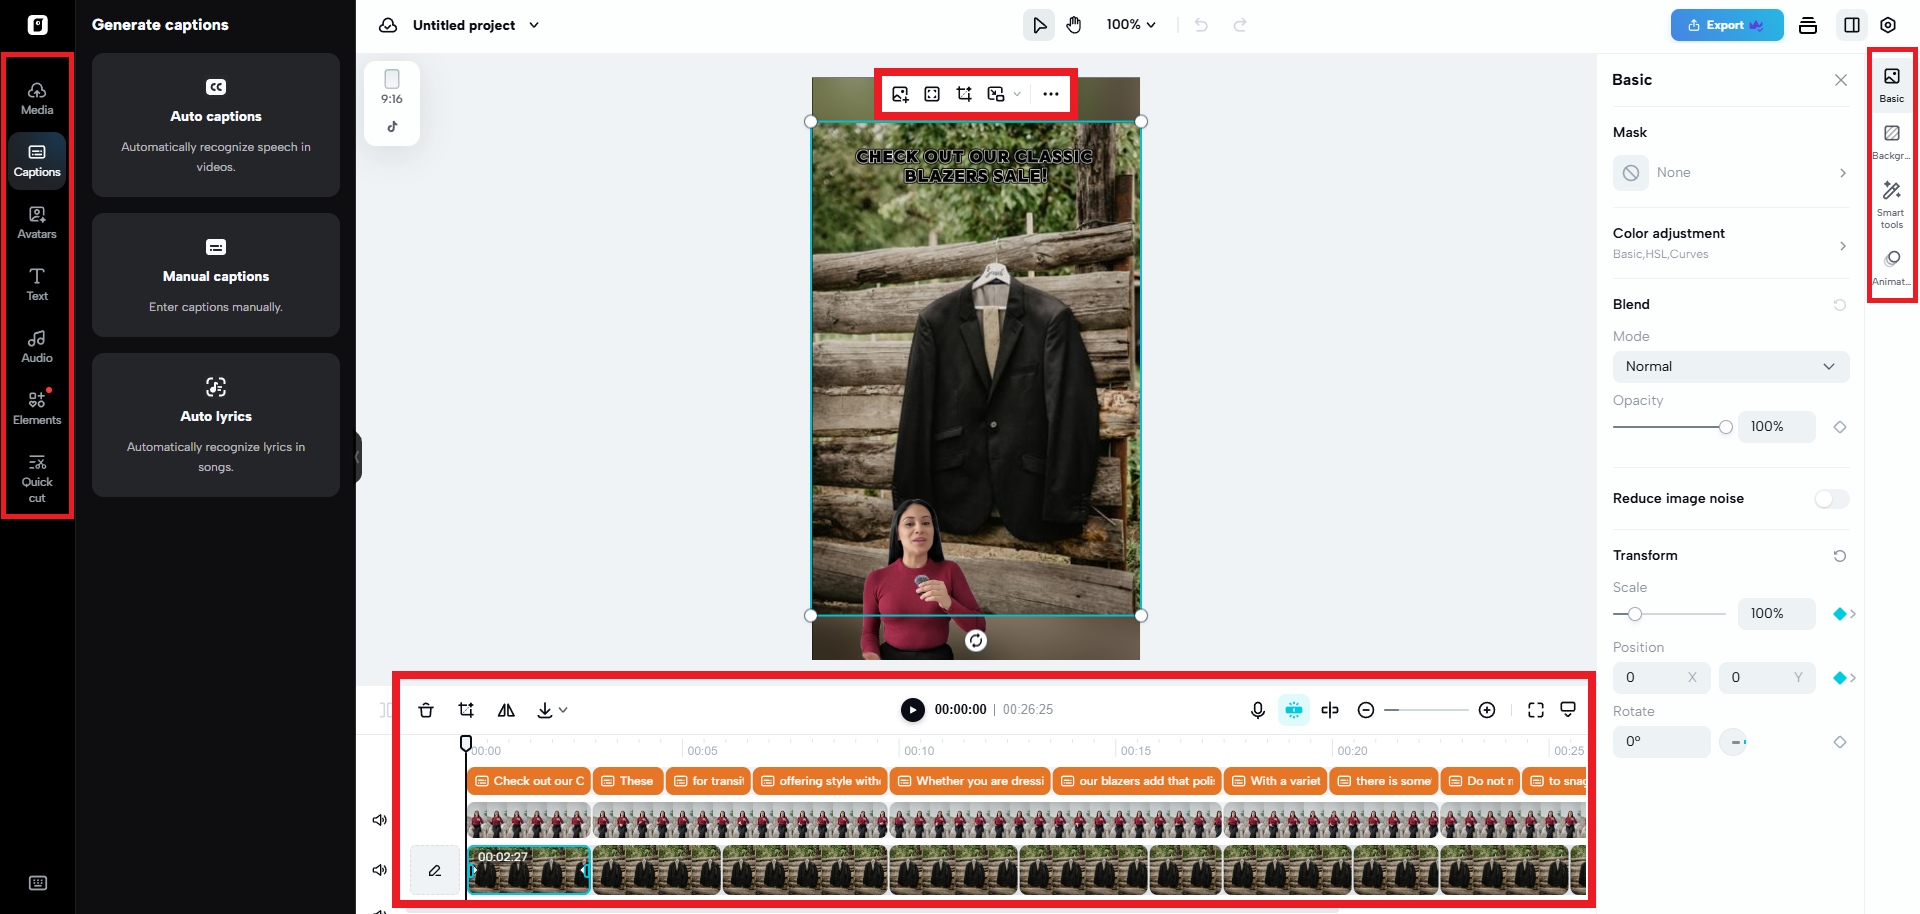Click the undo arrow
The width and height of the screenshot is (1920, 914).
[x=1201, y=25]
